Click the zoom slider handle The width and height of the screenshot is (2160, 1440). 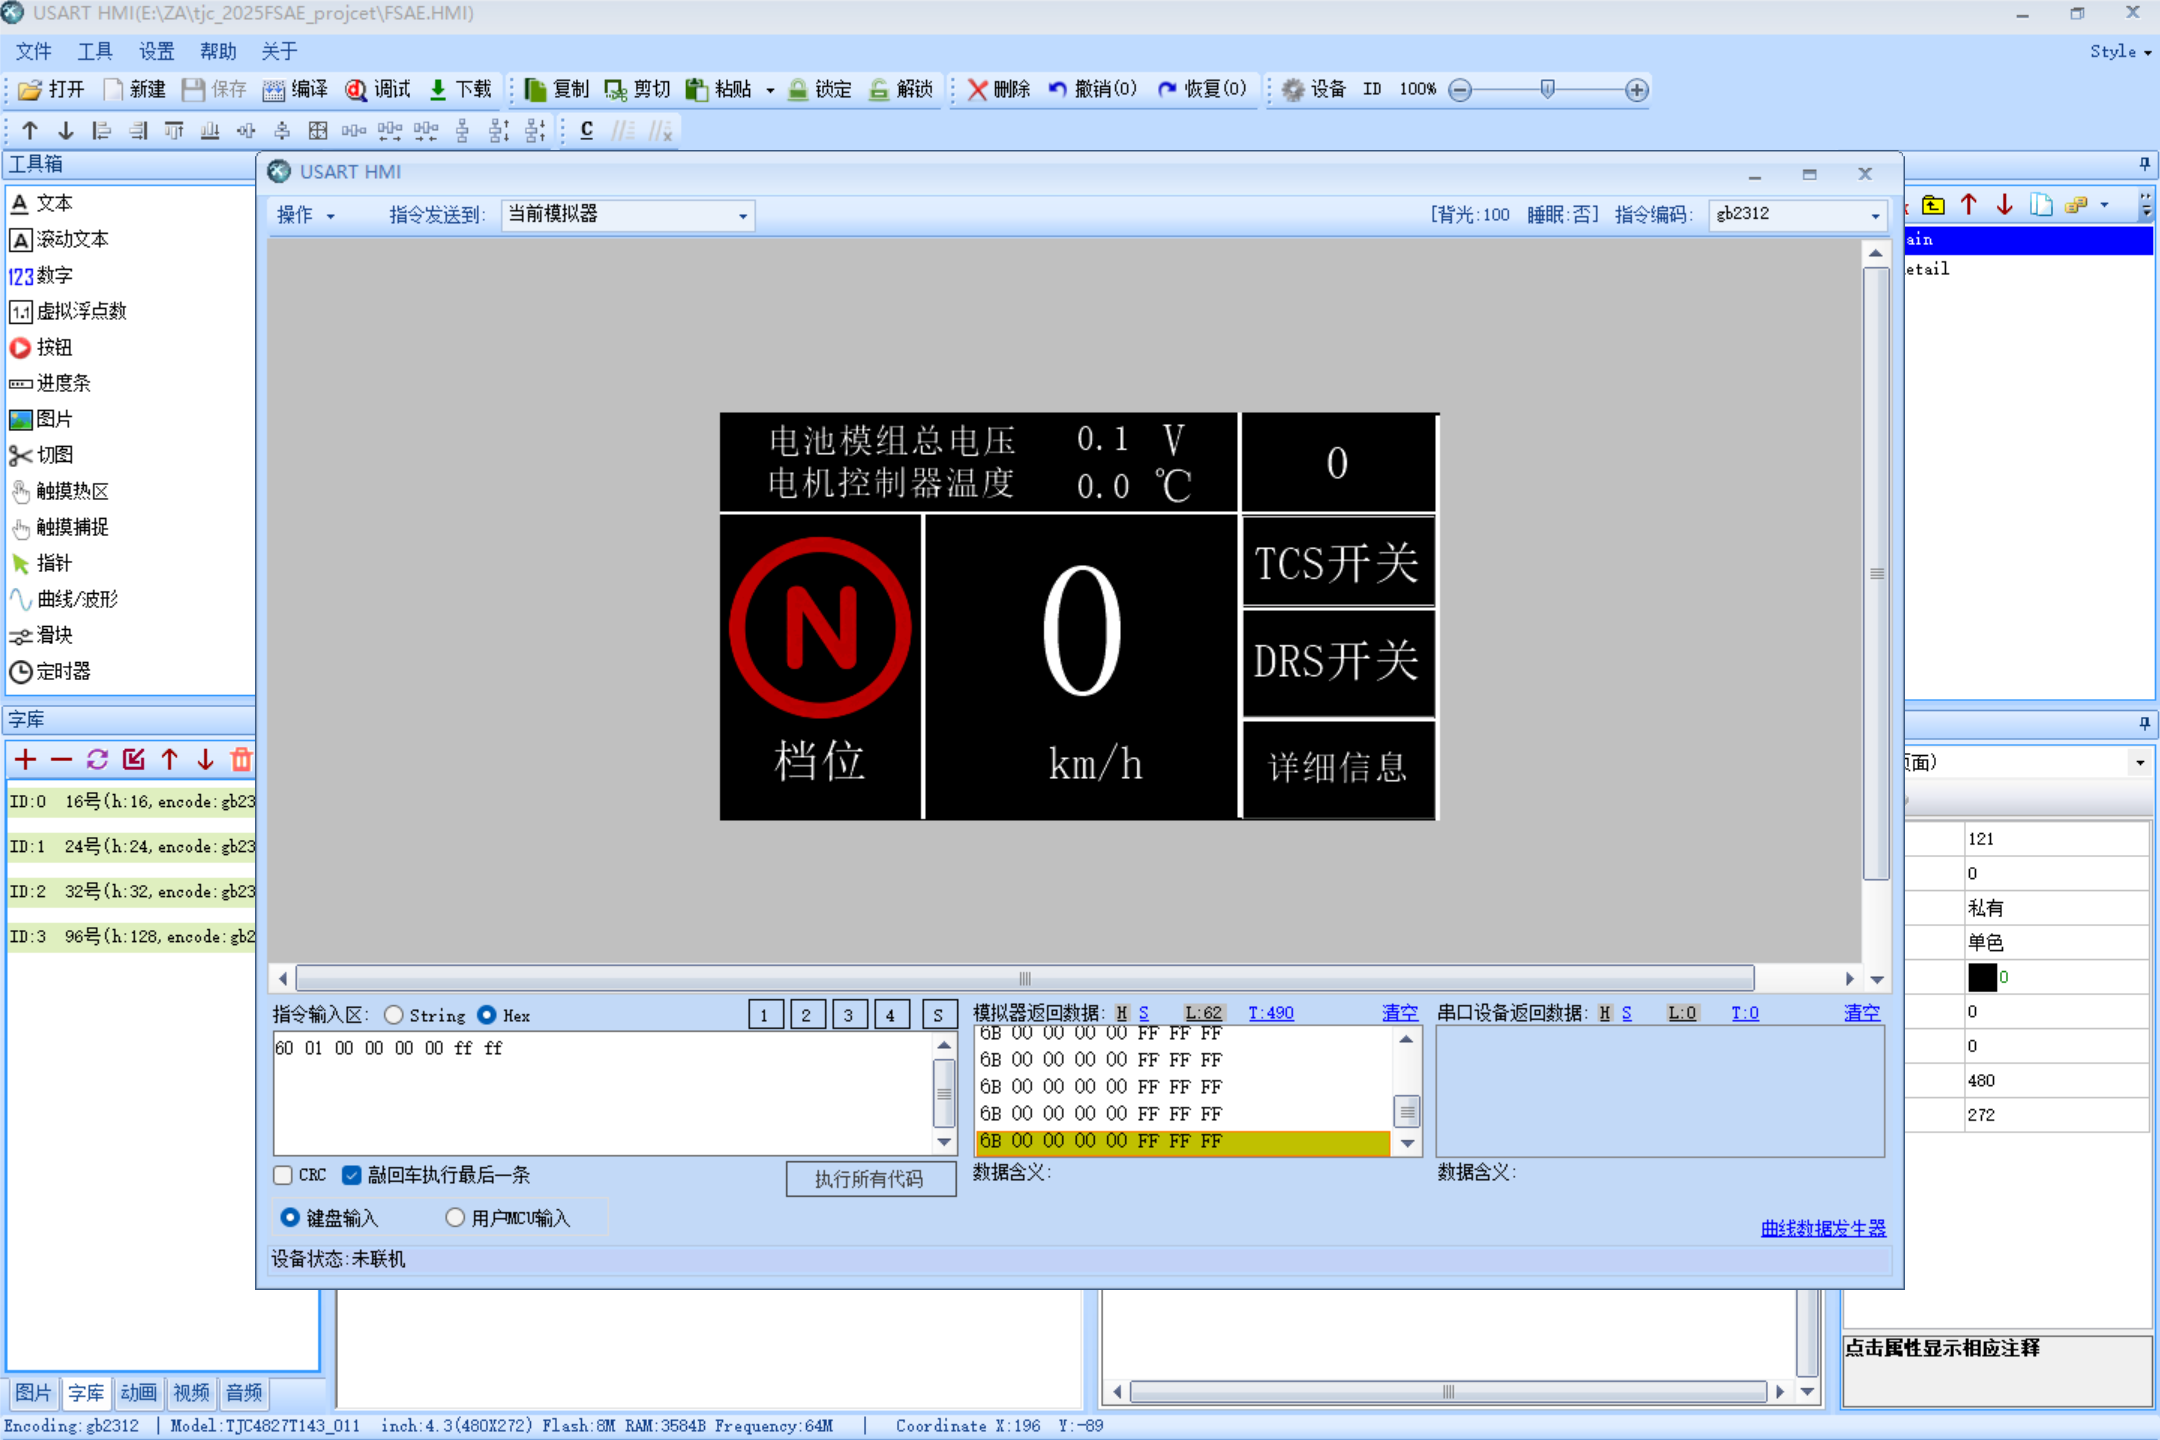coord(1547,90)
